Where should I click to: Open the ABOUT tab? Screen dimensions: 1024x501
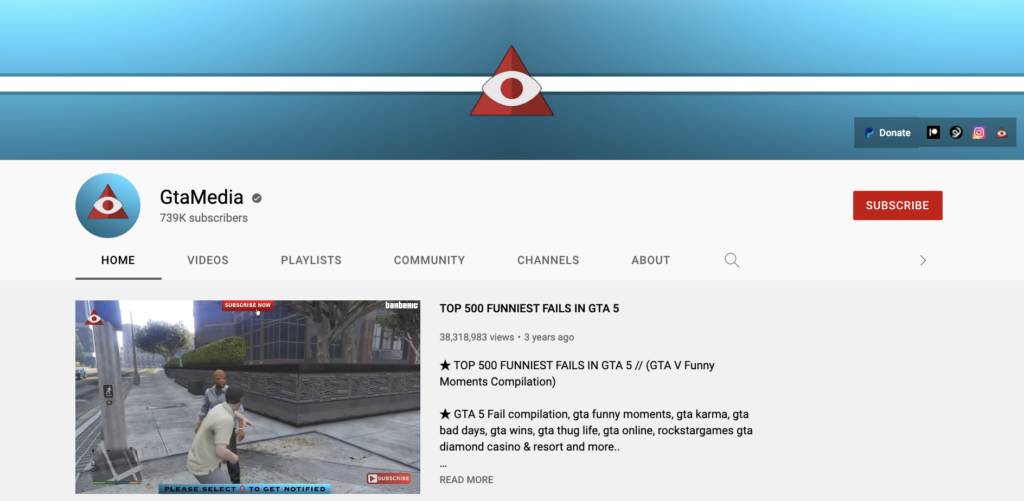pos(650,260)
